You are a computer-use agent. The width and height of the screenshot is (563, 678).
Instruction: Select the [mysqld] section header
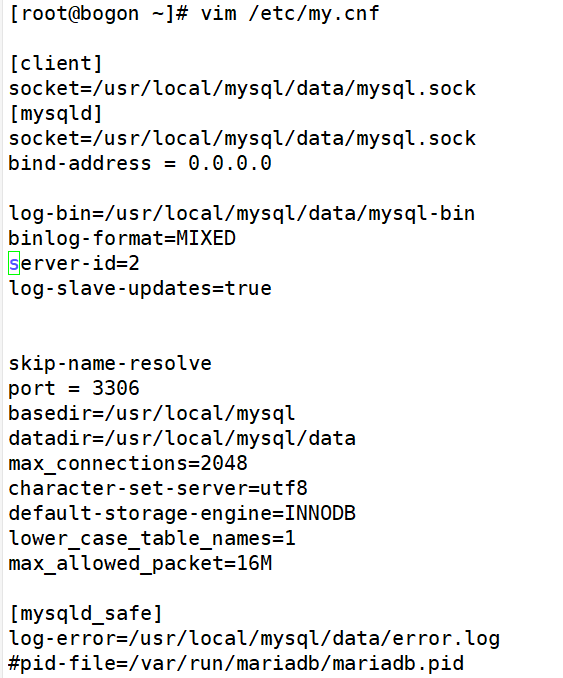[56, 114]
